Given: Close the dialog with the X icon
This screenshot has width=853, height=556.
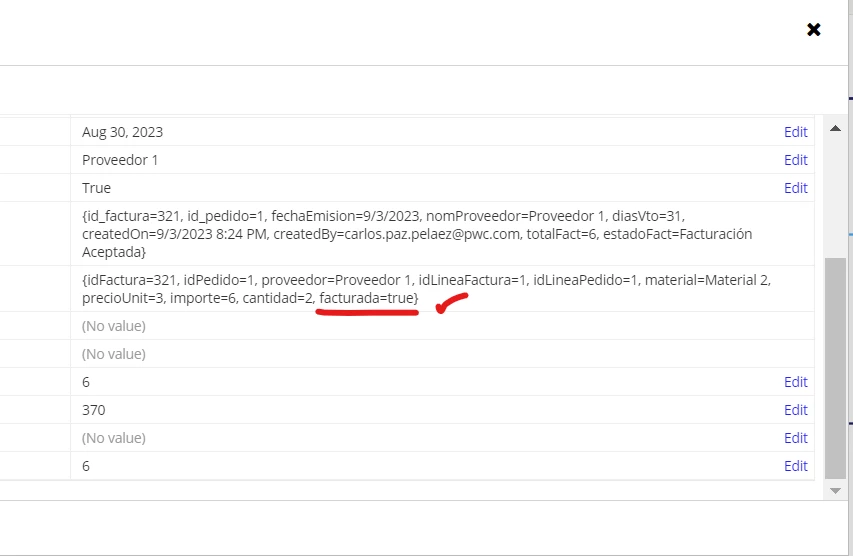Looking at the screenshot, I should [813, 29].
